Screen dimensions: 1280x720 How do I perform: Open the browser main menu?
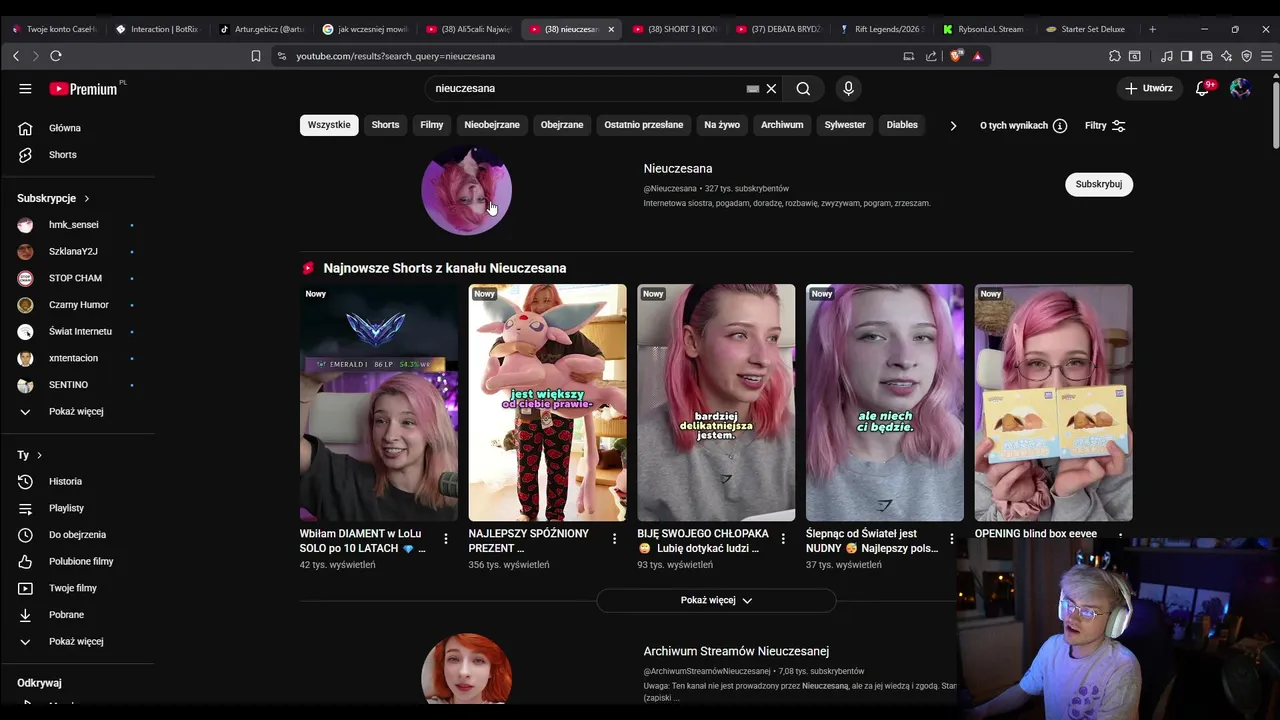(1265, 56)
